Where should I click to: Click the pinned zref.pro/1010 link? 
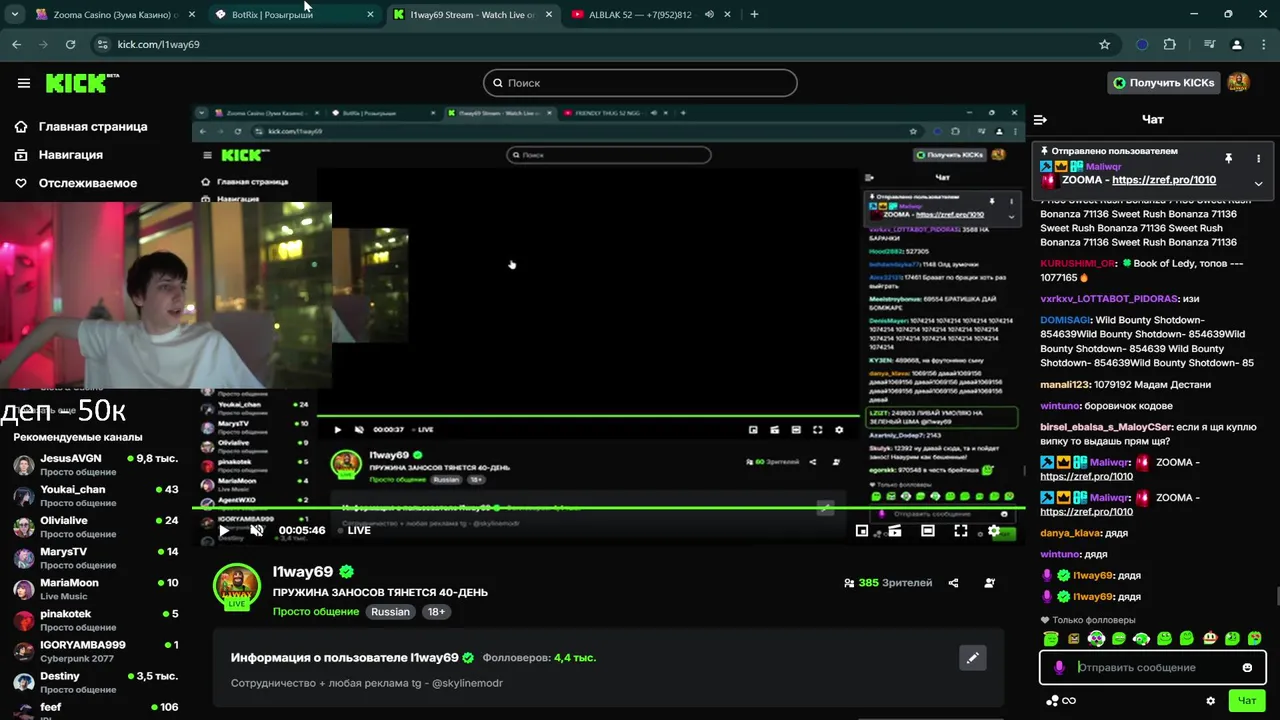1164,180
